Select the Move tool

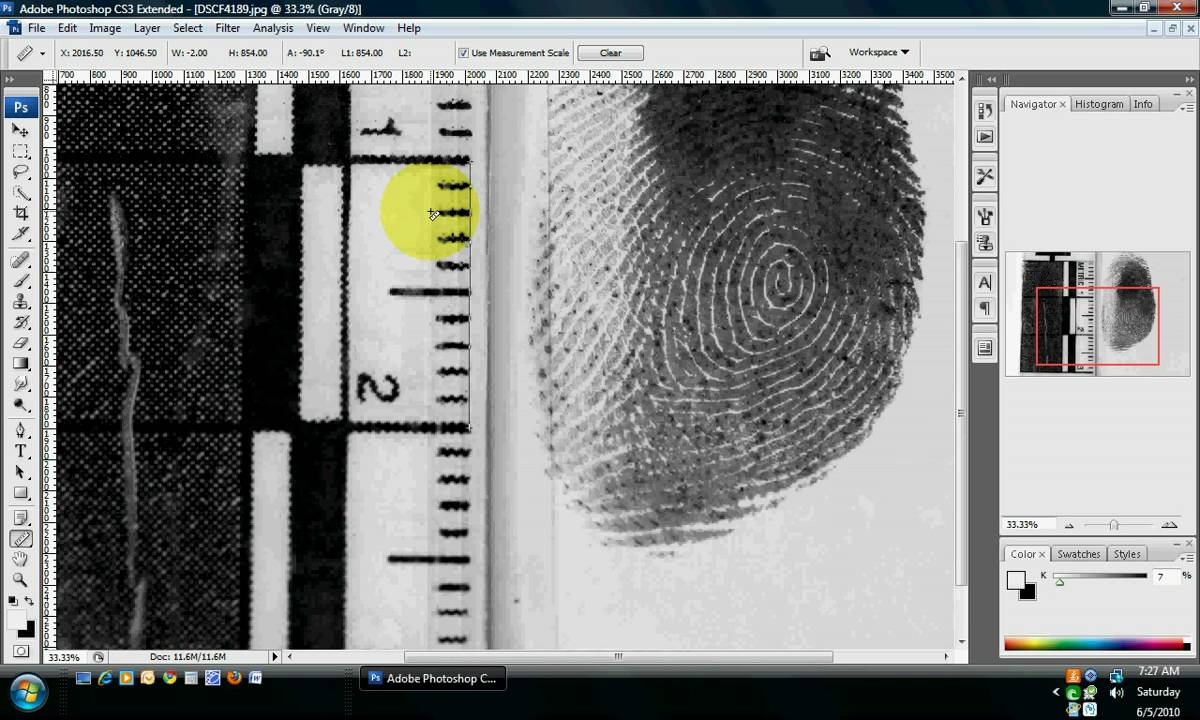pyautogui.click(x=20, y=130)
